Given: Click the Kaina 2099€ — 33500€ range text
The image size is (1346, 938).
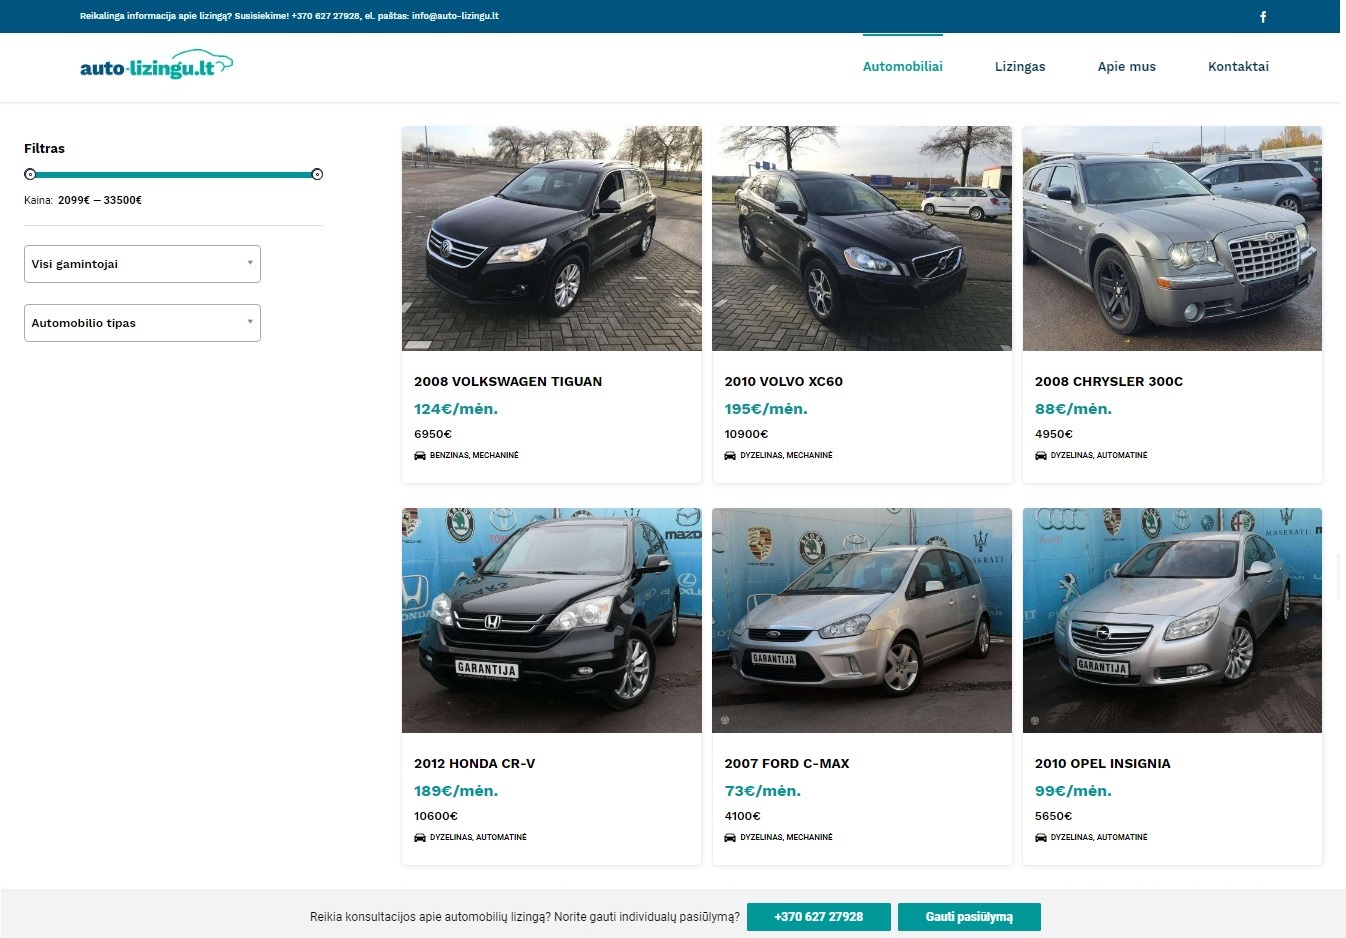Looking at the screenshot, I should click(x=83, y=200).
